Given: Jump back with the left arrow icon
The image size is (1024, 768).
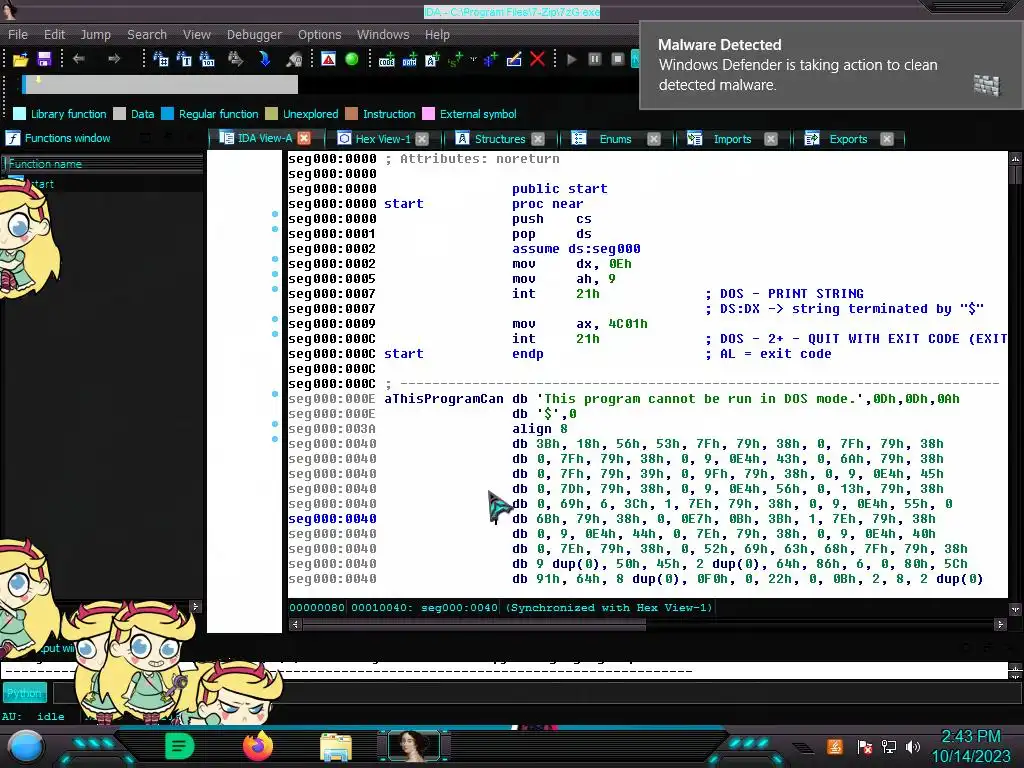Looking at the screenshot, I should (79, 59).
